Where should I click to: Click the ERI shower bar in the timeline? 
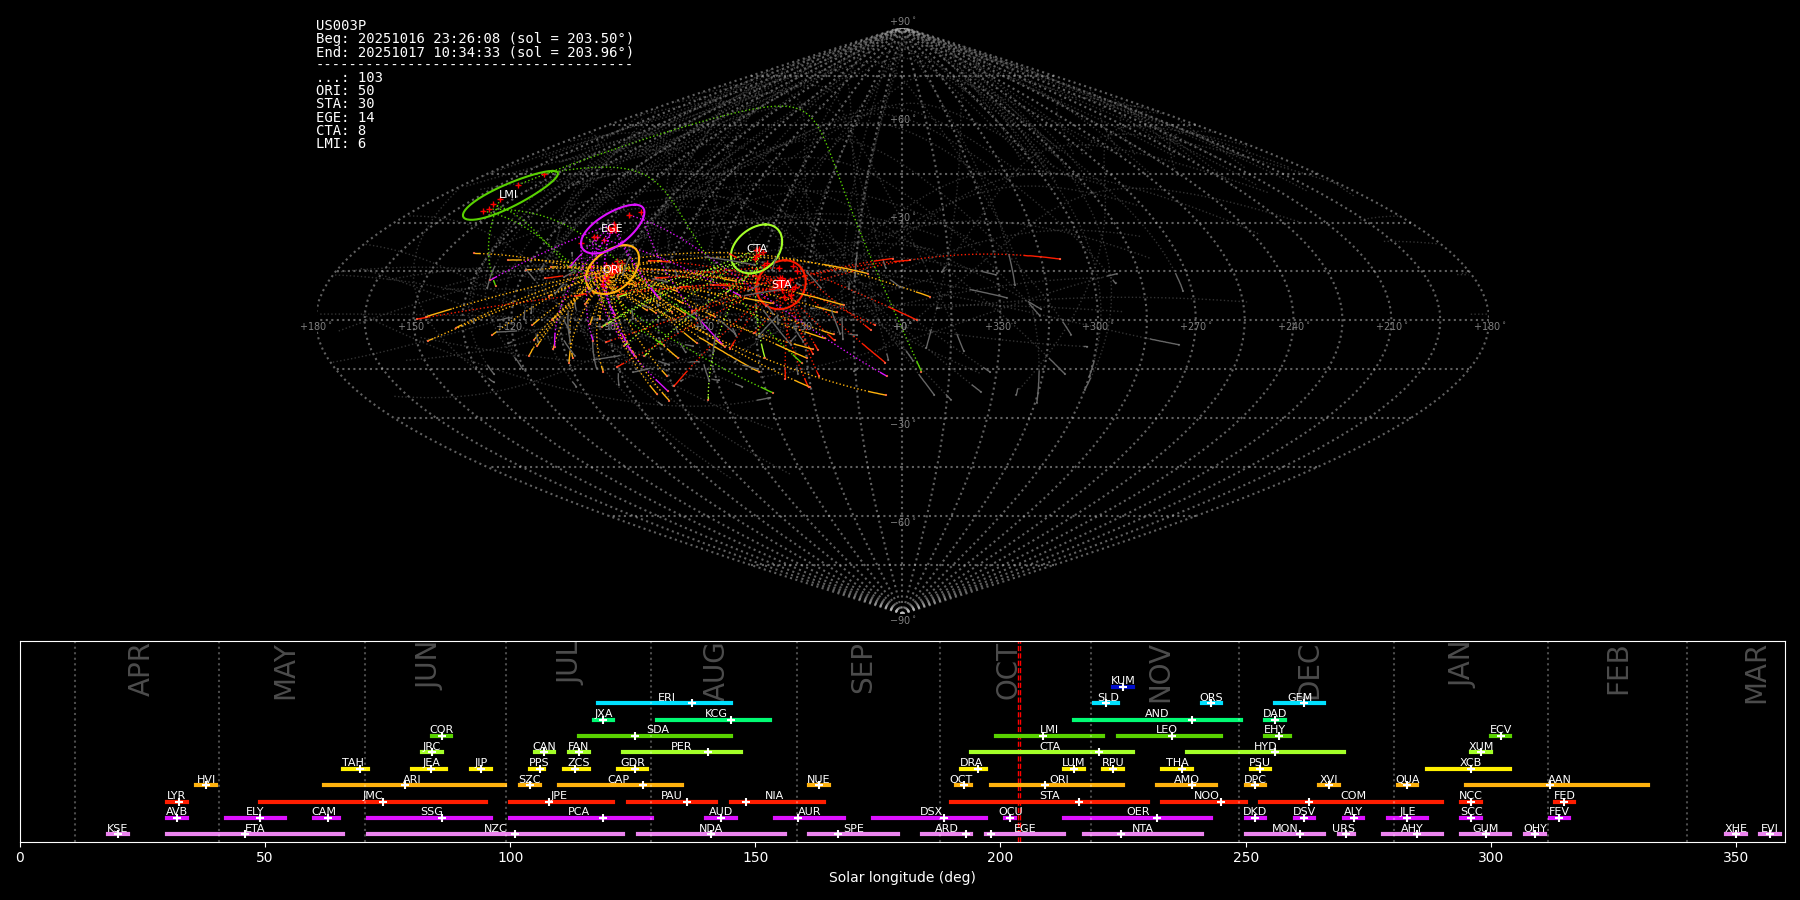pyautogui.click(x=664, y=703)
